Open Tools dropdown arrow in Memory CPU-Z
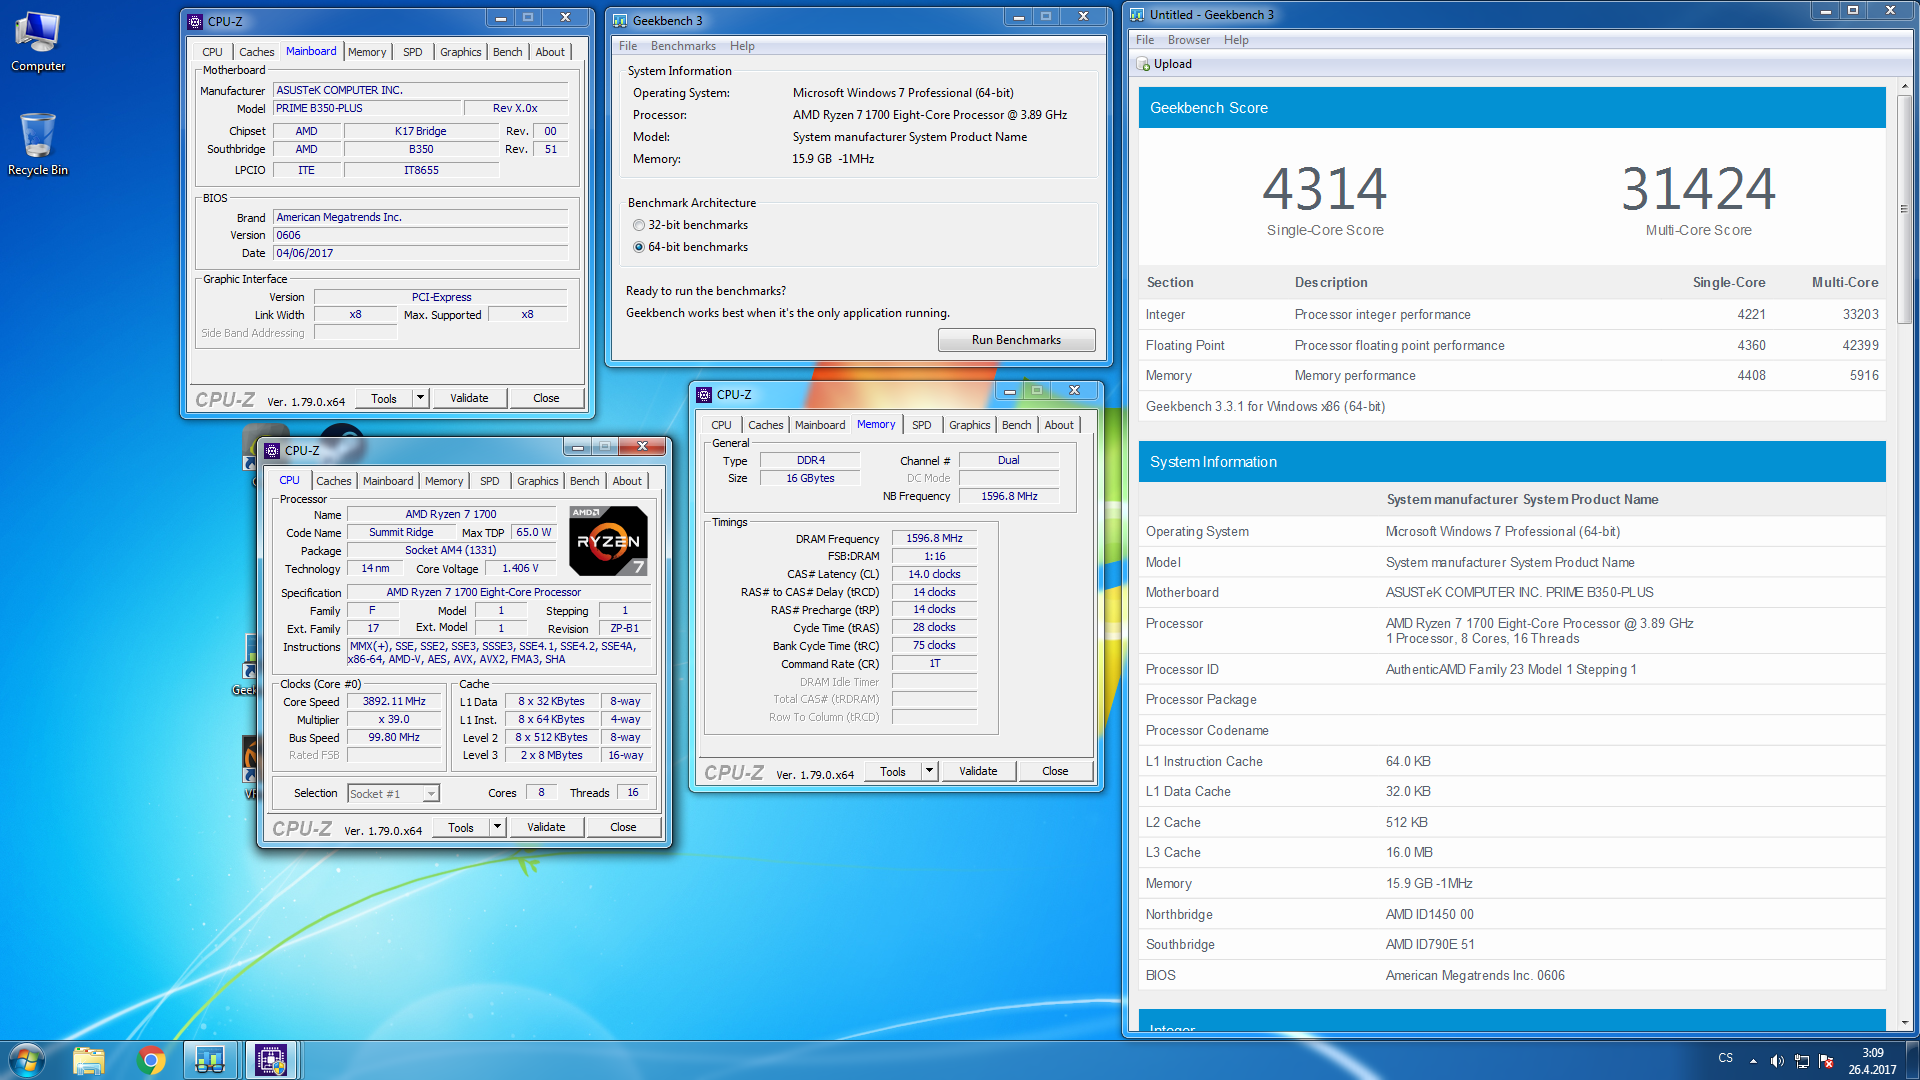 coord(929,771)
